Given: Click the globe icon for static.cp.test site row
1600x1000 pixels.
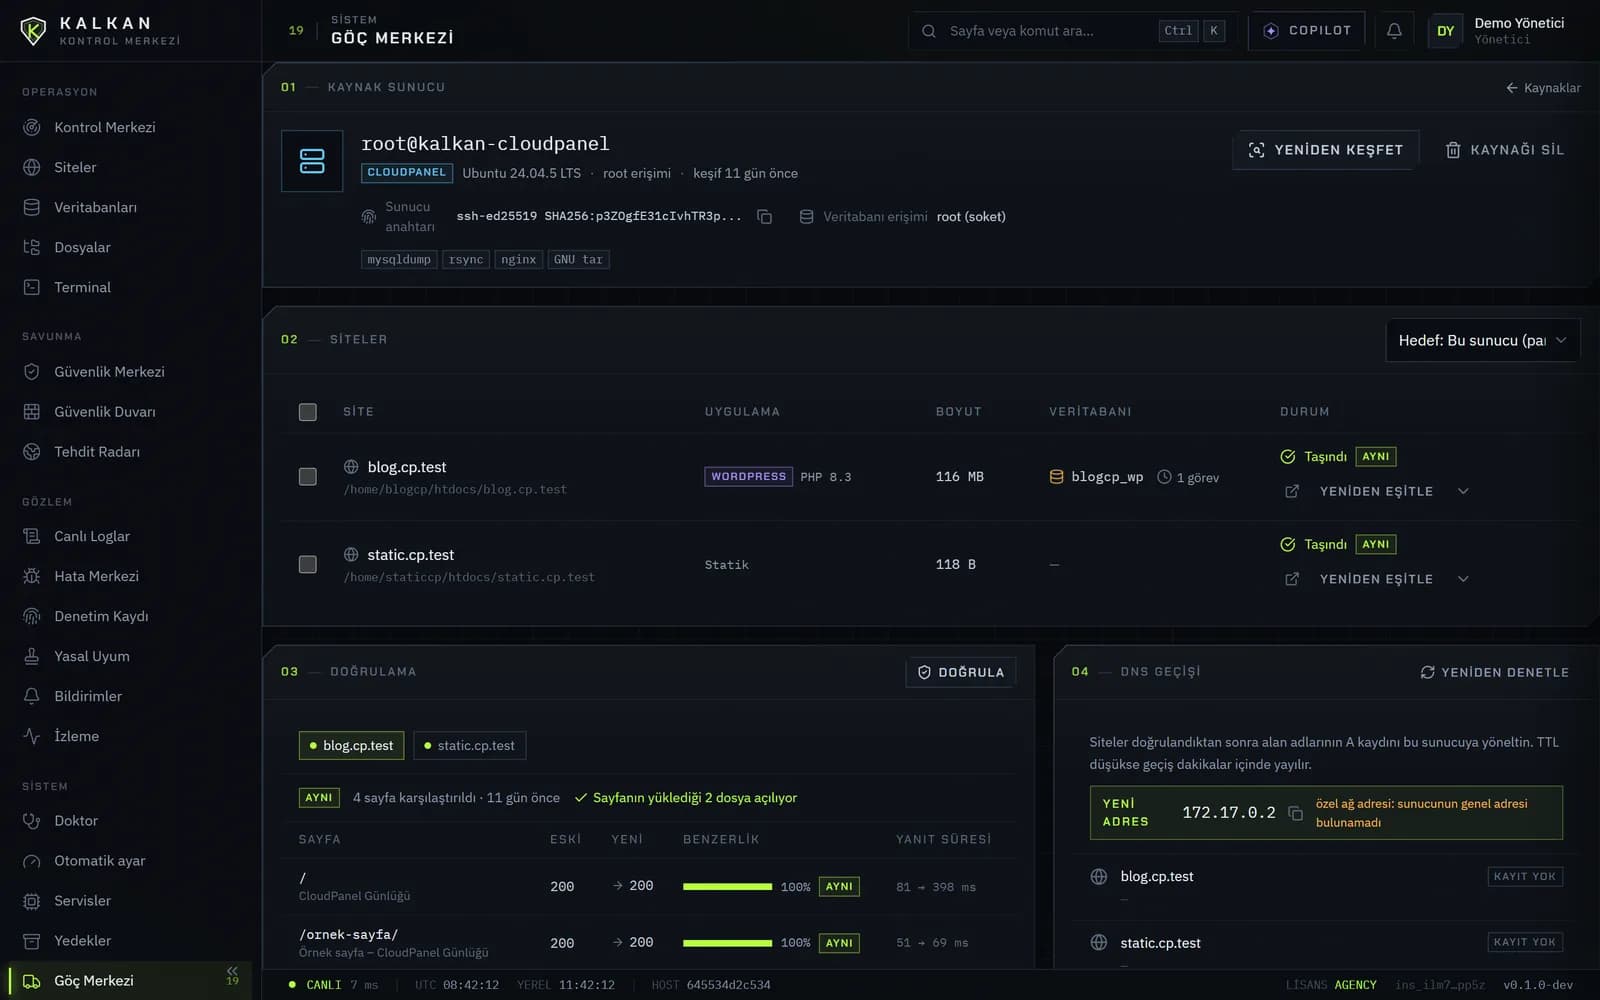Looking at the screenshot, I should [351, 555].
